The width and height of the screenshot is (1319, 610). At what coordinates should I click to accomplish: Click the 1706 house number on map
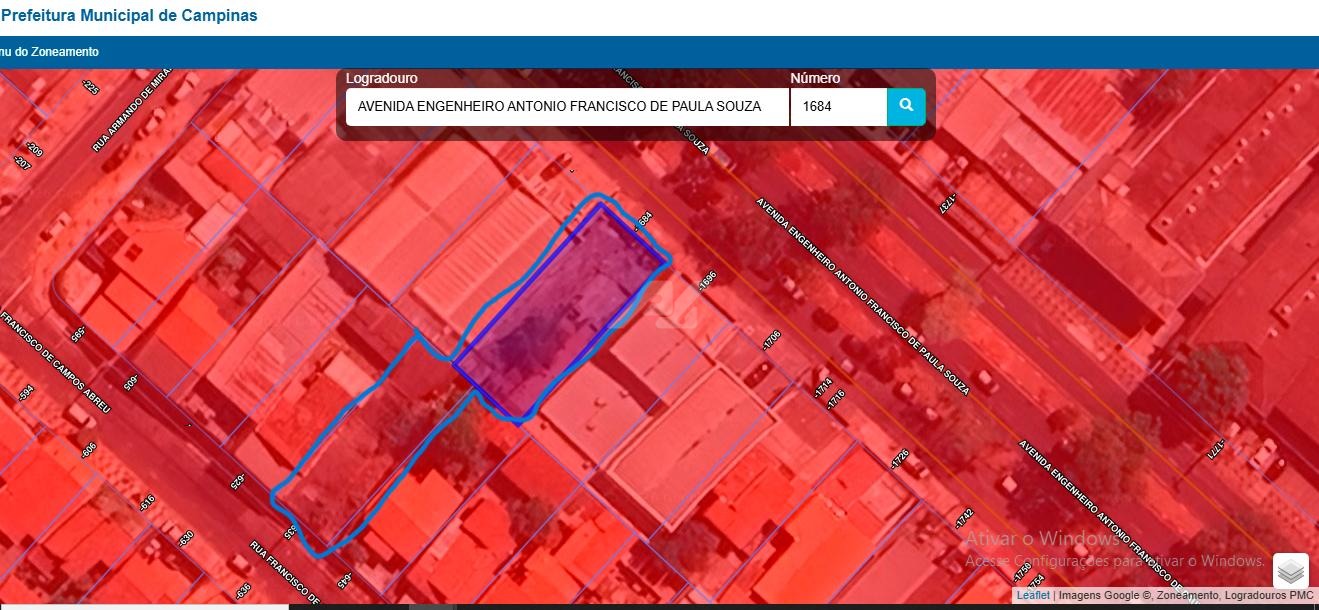(770, 341)
